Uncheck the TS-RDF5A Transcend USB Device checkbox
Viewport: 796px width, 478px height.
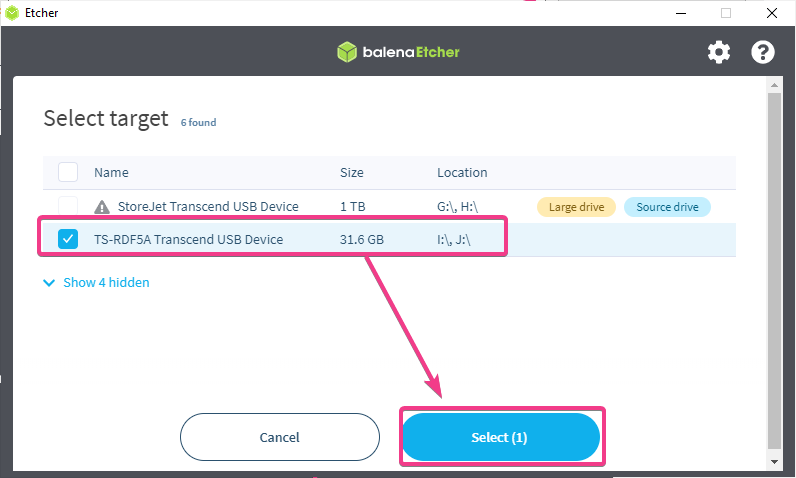point(68,239)
